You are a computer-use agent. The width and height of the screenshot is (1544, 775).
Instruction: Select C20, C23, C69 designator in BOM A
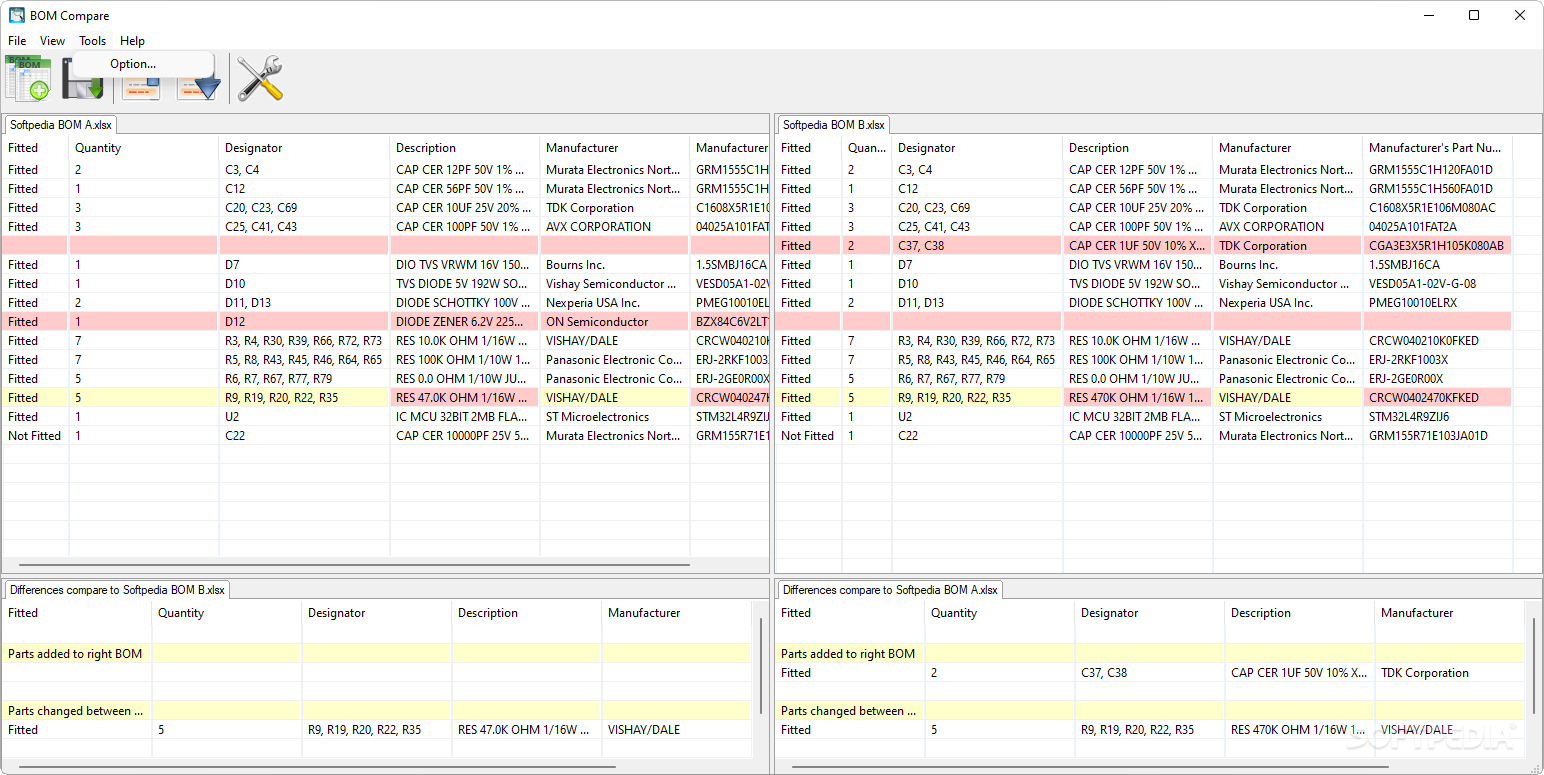coord(304,208)
